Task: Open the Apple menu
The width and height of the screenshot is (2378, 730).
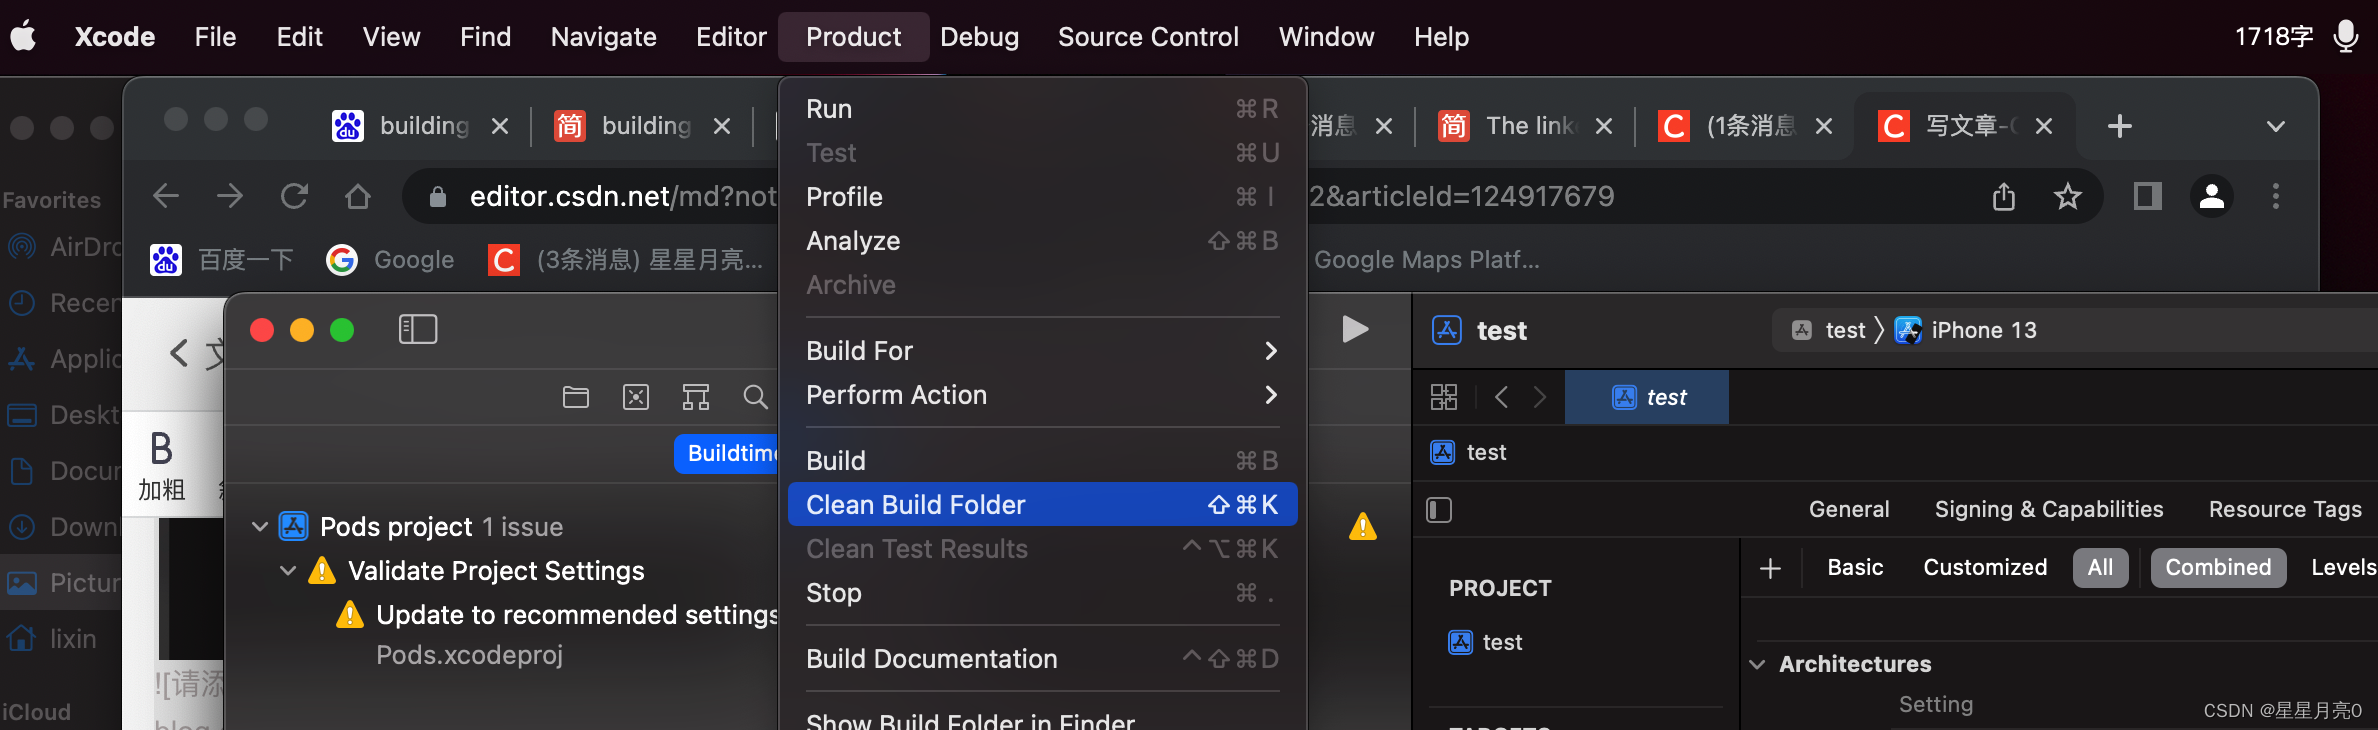Action: pyautogui.click(x=24, y=37)
